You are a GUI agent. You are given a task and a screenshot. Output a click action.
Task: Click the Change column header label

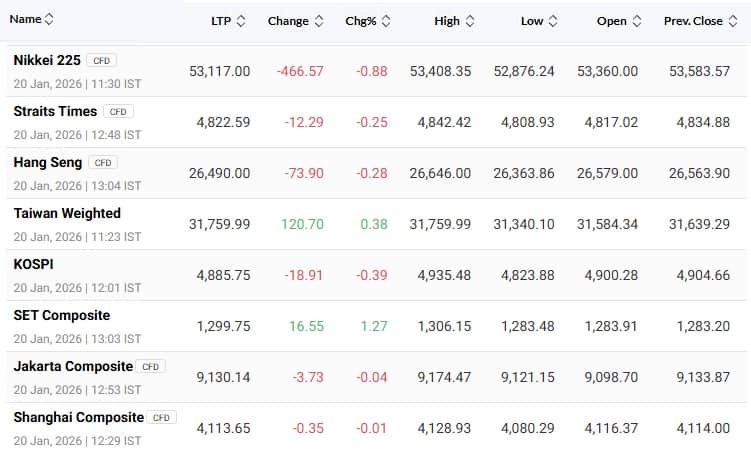pos(288,21)
